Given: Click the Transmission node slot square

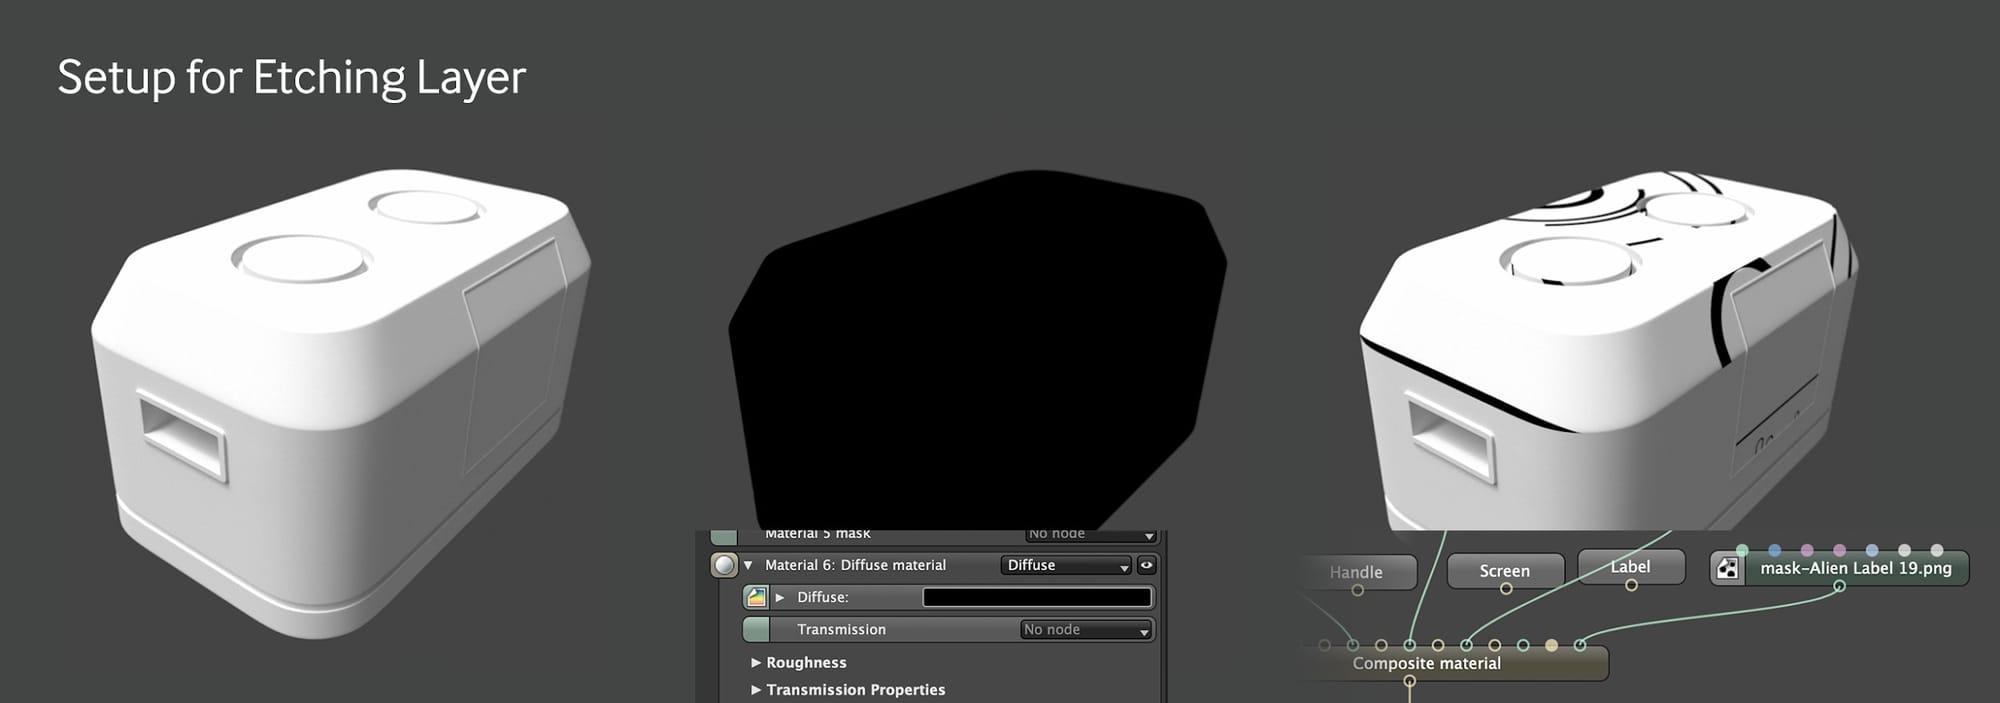Looking at the screenshot, I should click(x=756, y=629).
